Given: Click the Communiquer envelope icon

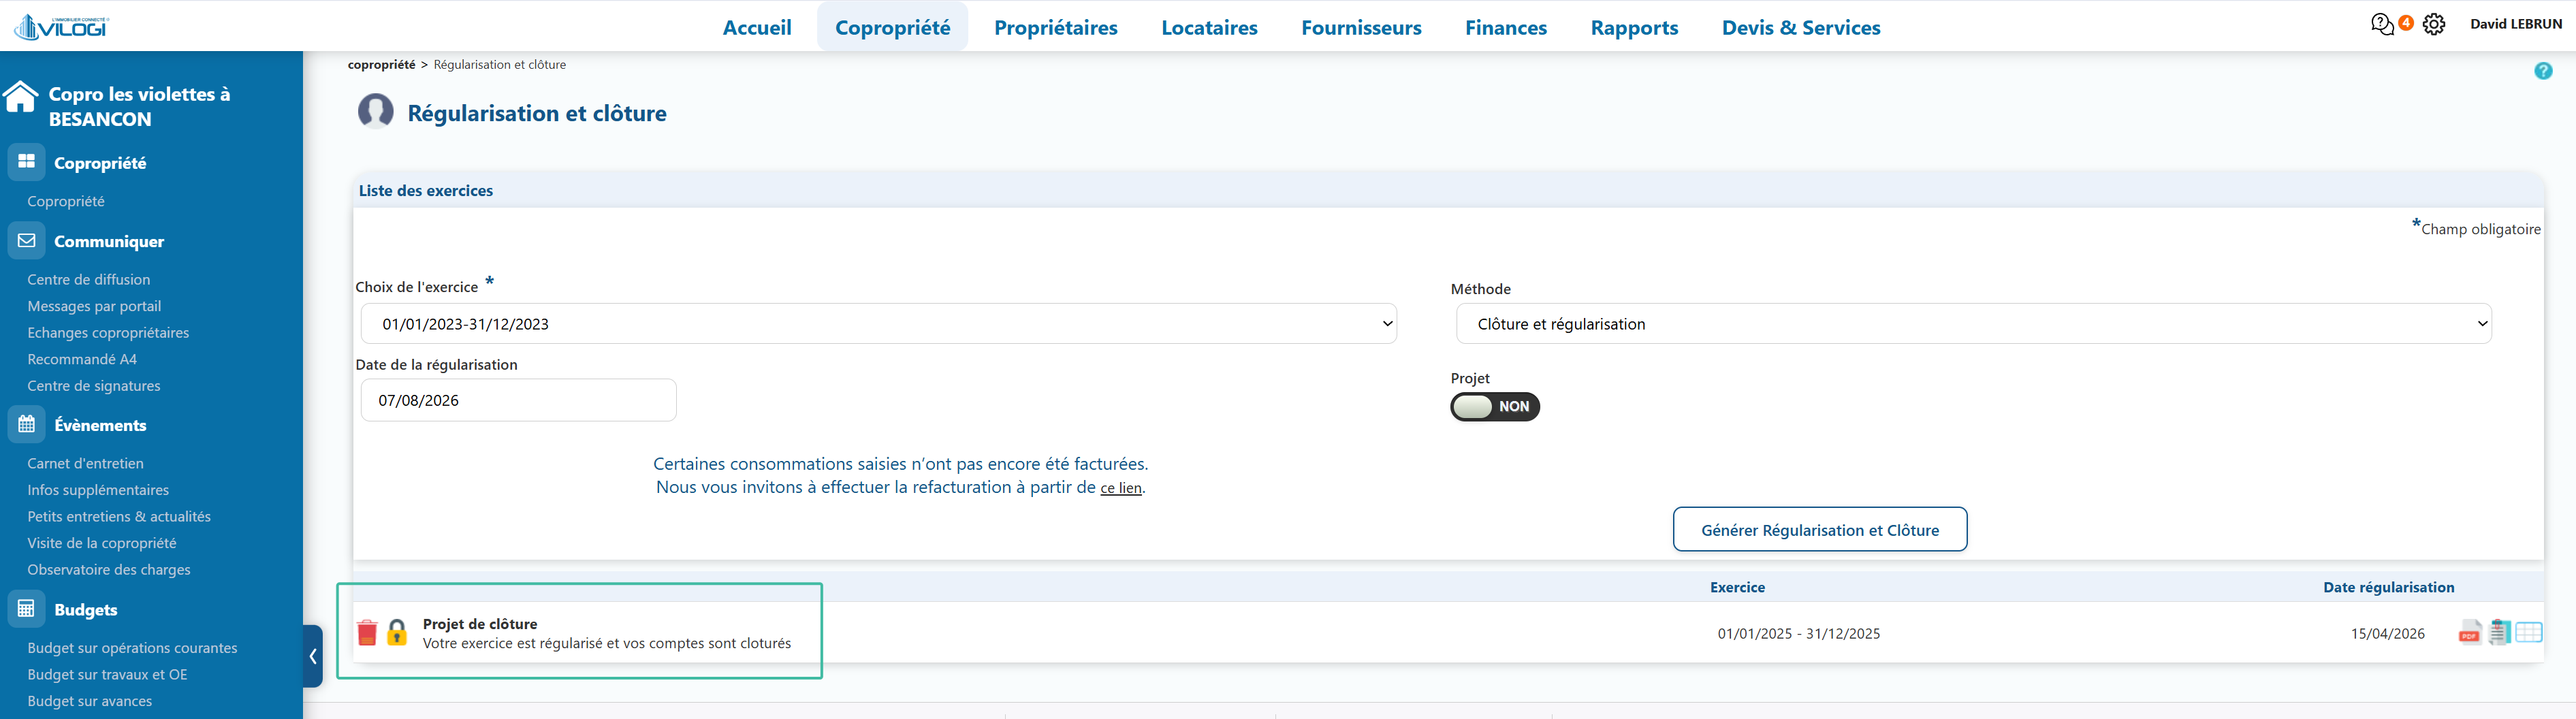Looking at the screenshot, I should click(x=27, y=240).
